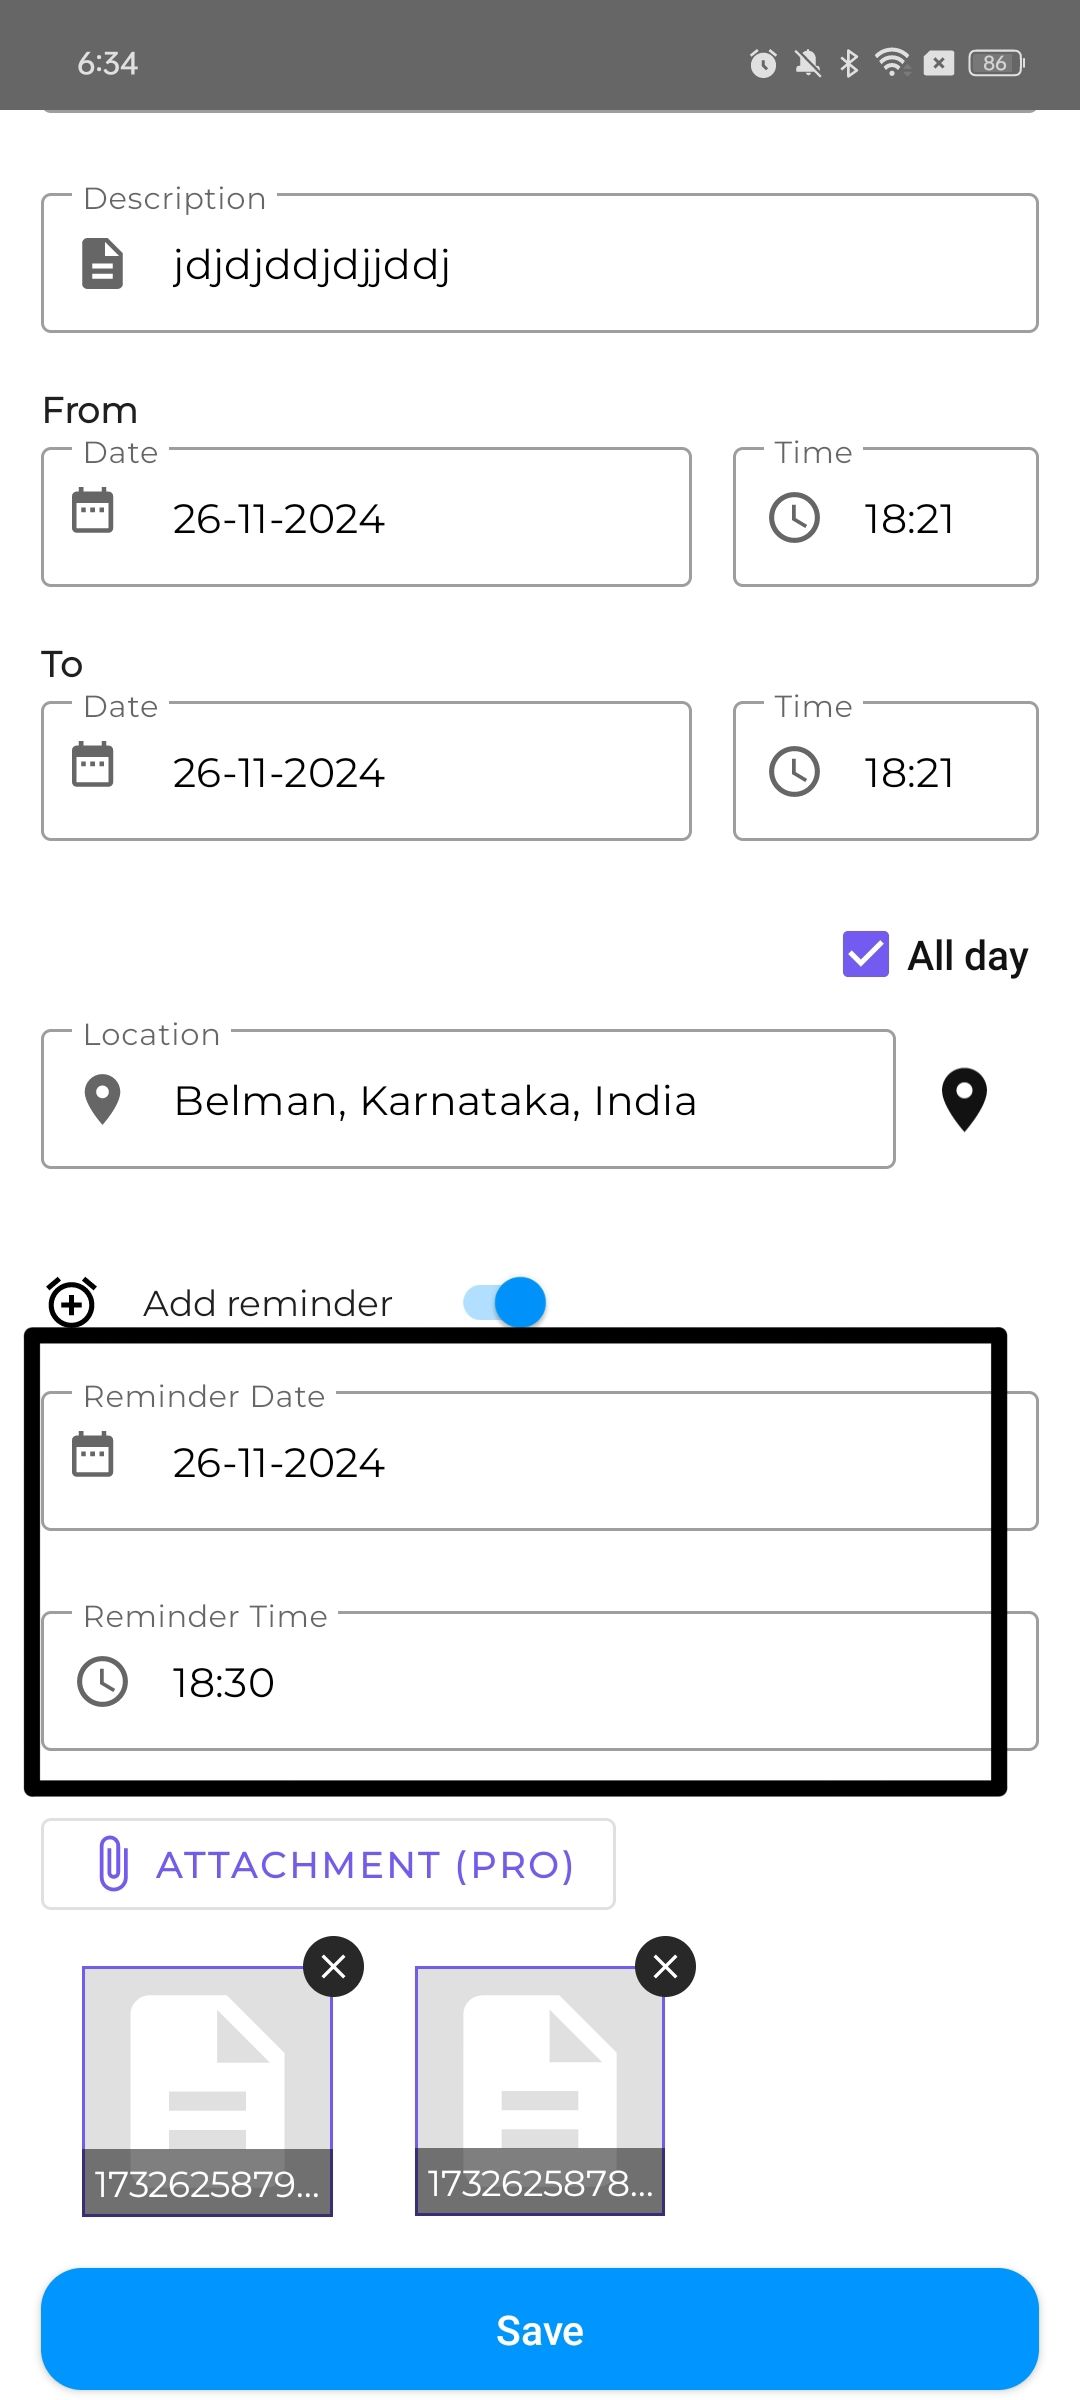Tap the alarm-plus Add reminder icon
Image resolution: width=1080 pixels, height=2400 pixels.
(x=72, y=1302)
